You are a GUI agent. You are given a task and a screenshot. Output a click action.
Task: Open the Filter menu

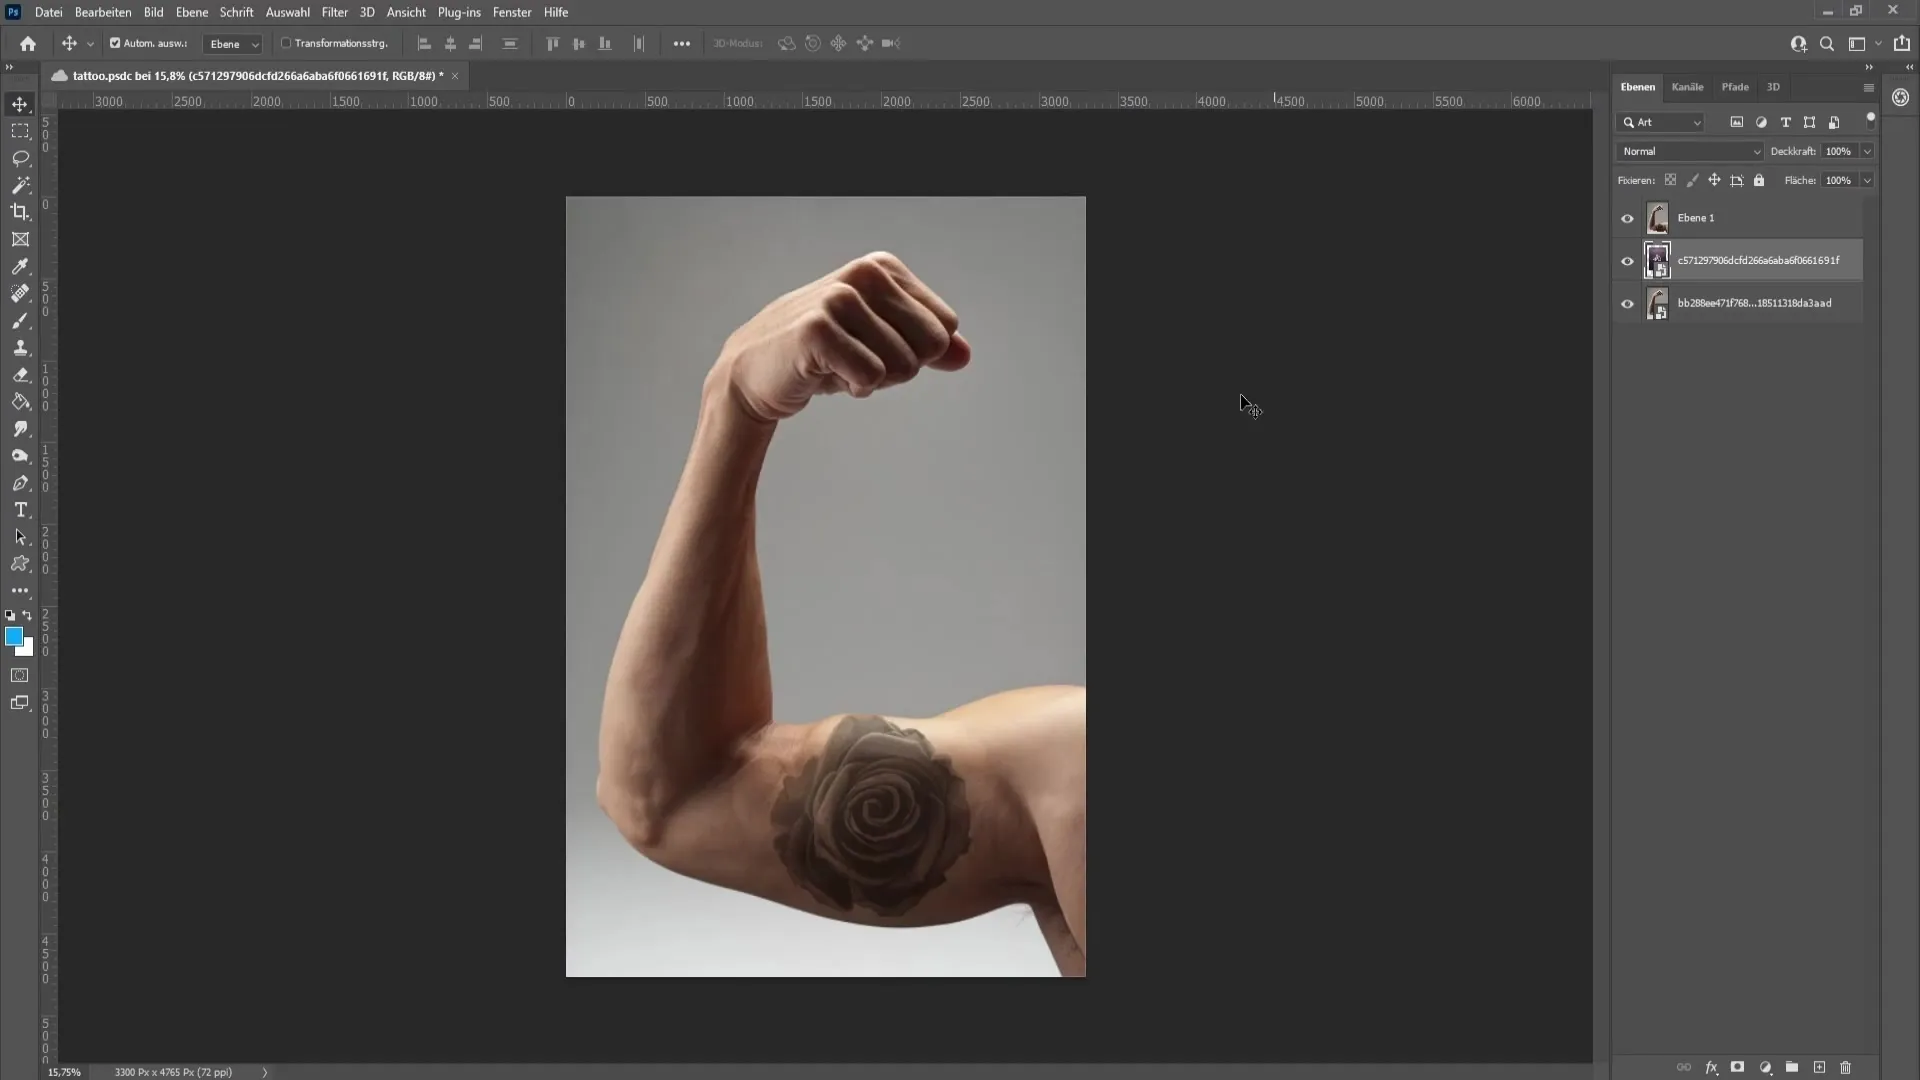tap(334, 12)
